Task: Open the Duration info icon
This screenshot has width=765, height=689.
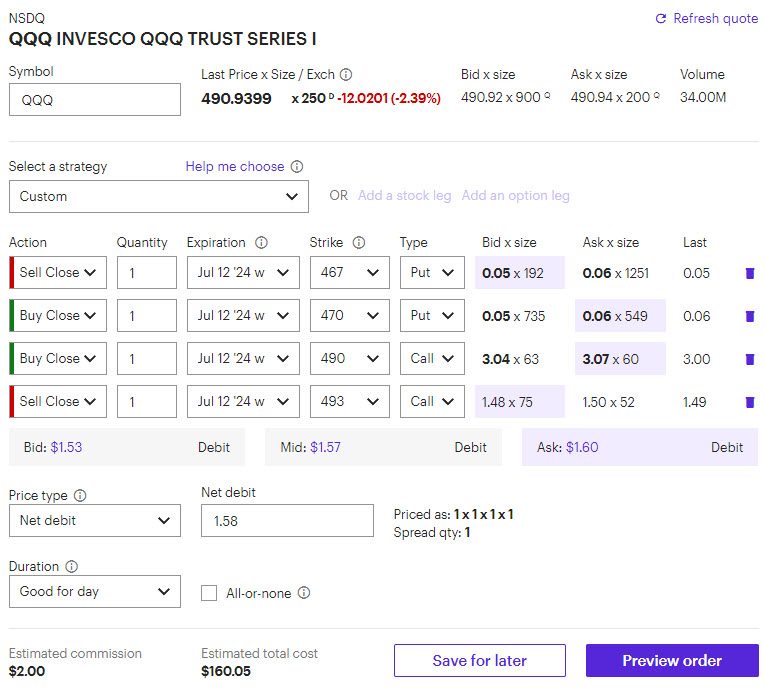Action: [72, 567]
